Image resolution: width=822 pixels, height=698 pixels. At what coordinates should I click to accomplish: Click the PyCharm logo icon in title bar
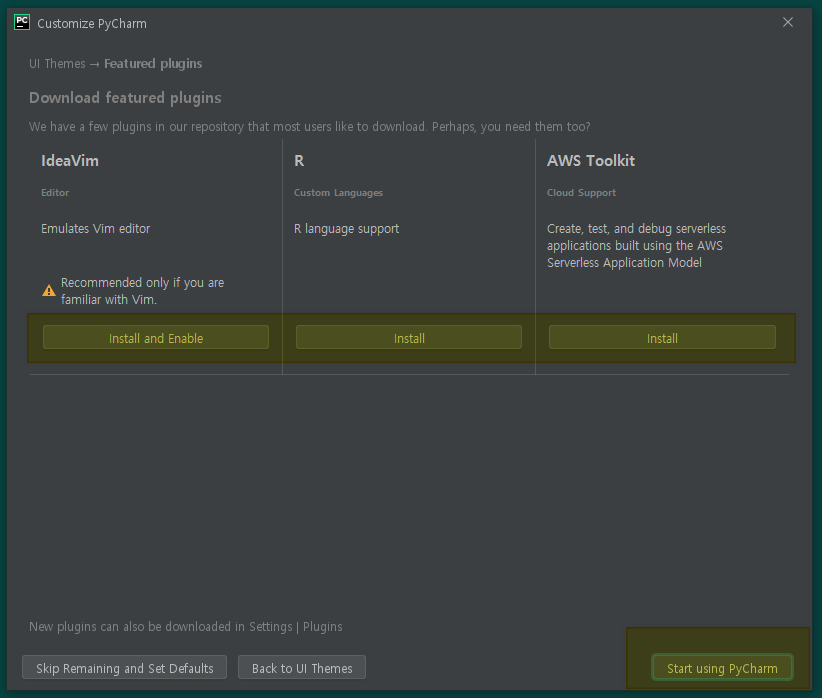[22, 23]
